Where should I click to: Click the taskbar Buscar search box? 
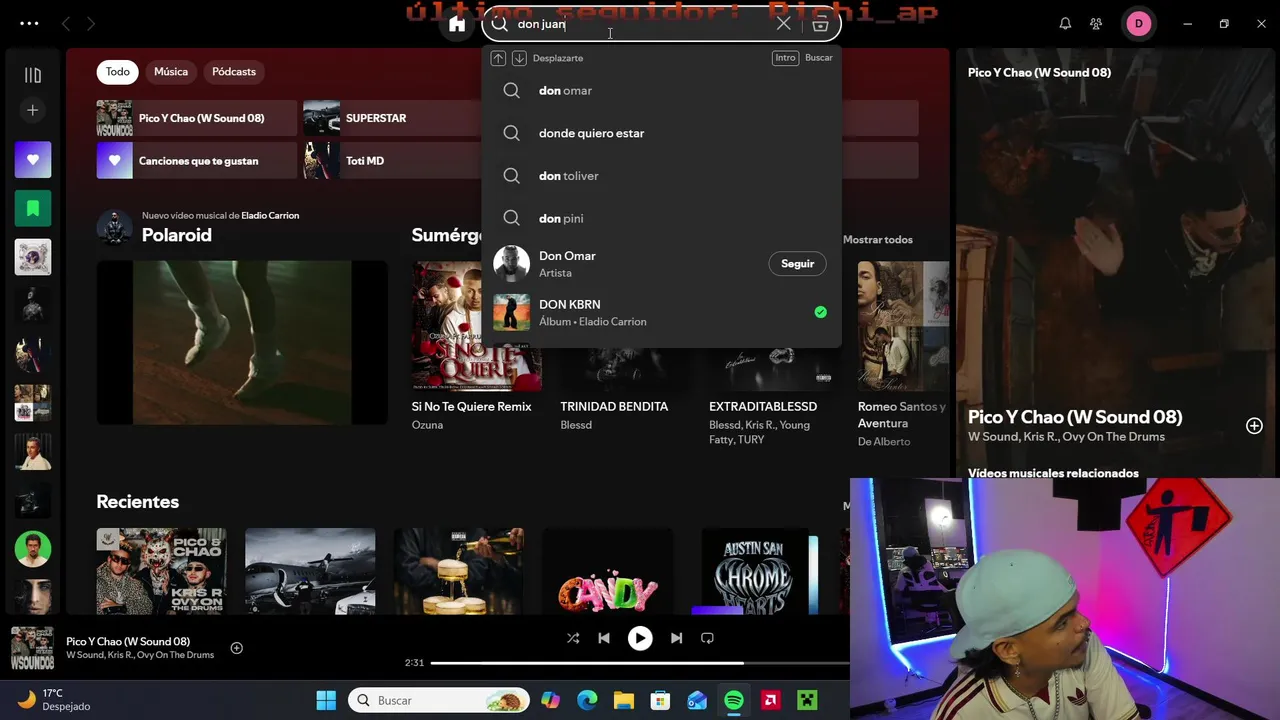click(439, 700)
